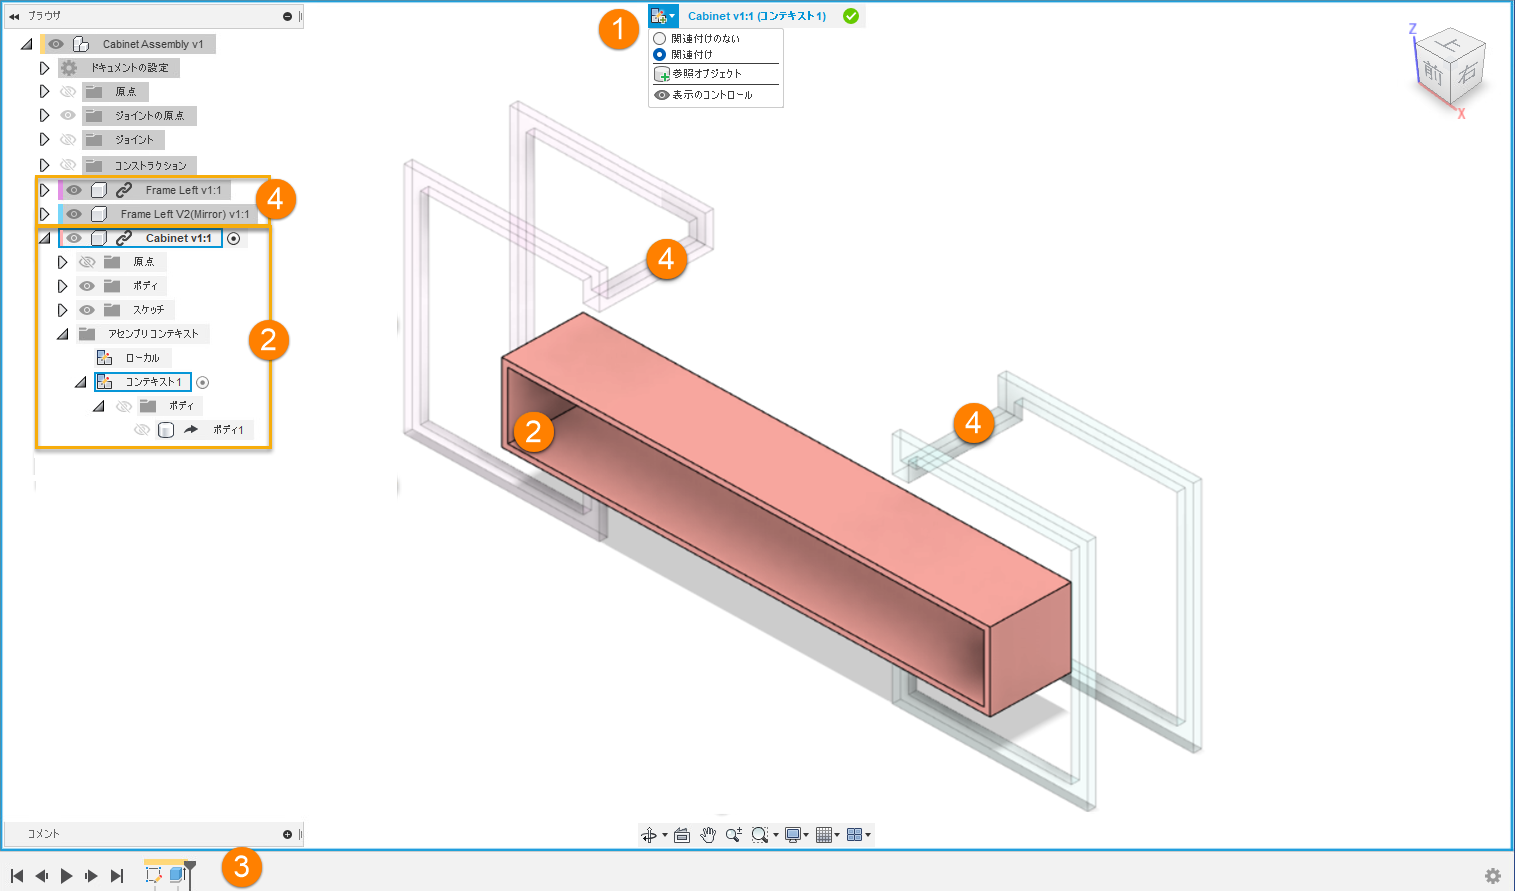Viewport: 1515px width, 891px height.
Task: Click the gear icon beside ドキュメントの設定
Action: 68,68
